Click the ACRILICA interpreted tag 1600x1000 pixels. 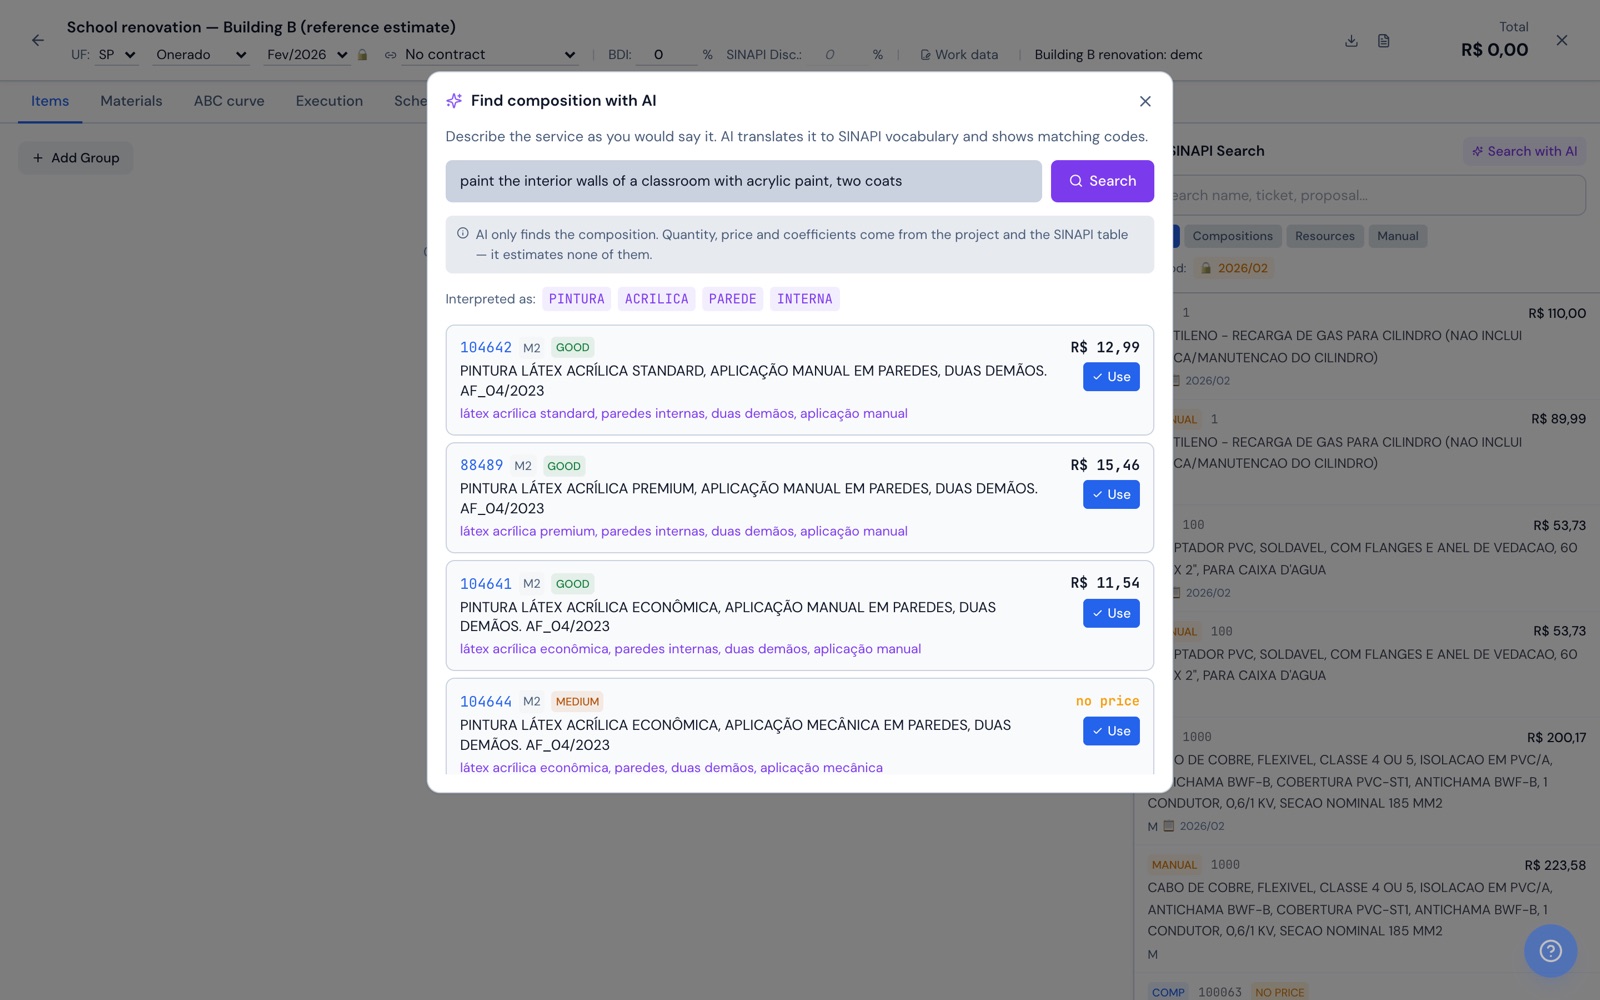click(656, 299)
